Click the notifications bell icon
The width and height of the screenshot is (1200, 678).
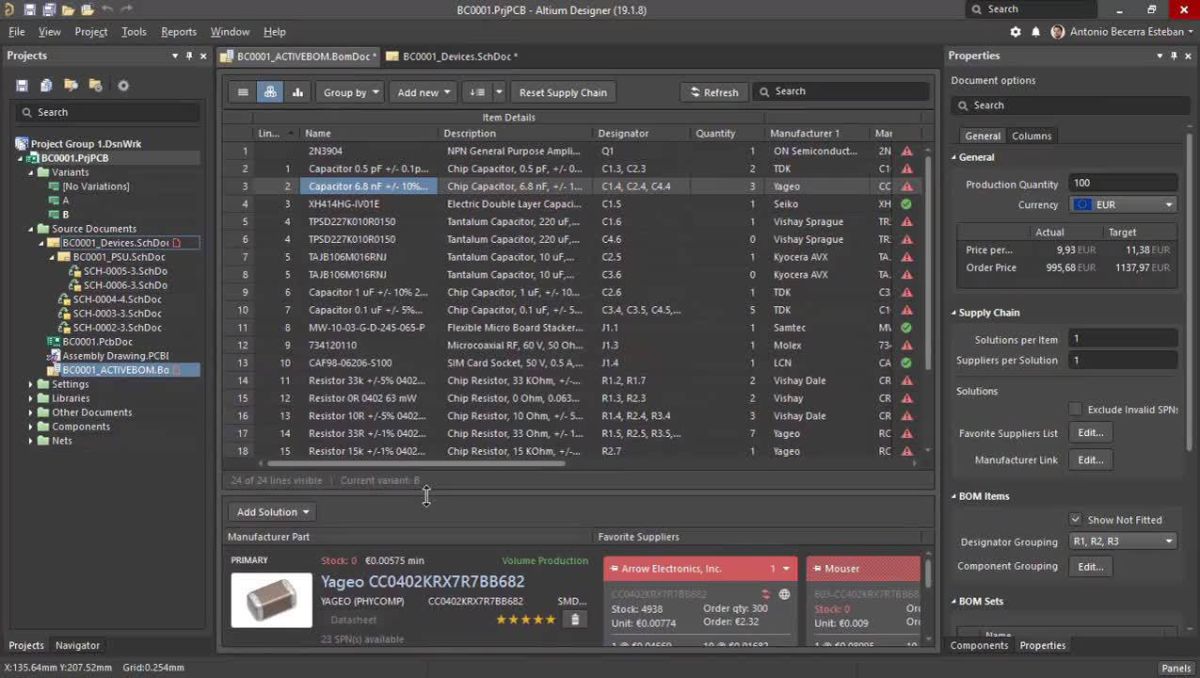pos(1035,32)
